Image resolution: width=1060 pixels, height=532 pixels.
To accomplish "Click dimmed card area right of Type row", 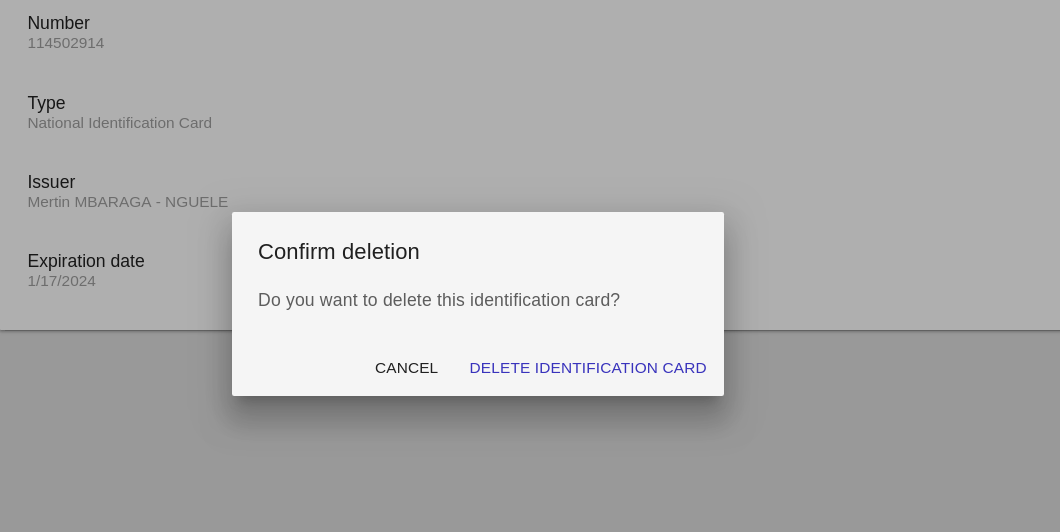I will [x=600, y=113].
